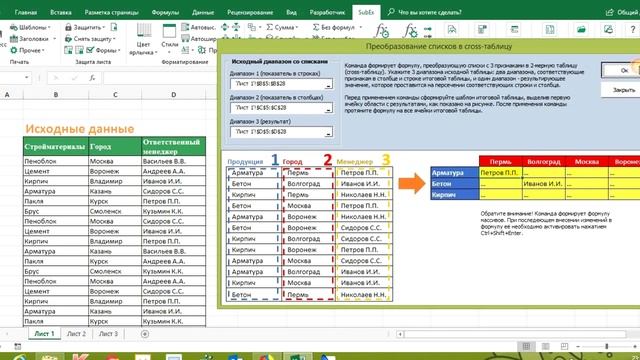
Task: Click the zoom slider handle in status bar
Action: [607, 347]
